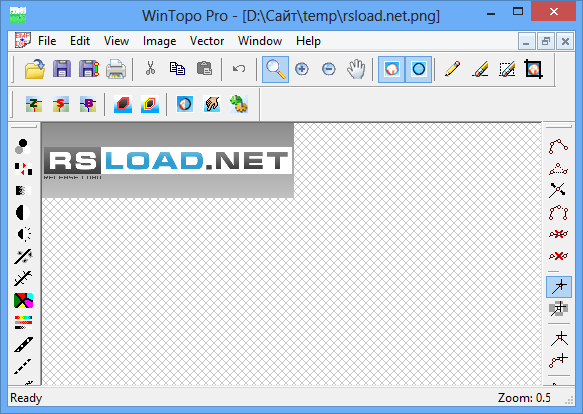Click the Undo arrow icon
The image size is (583, 414).
[239, 69]
